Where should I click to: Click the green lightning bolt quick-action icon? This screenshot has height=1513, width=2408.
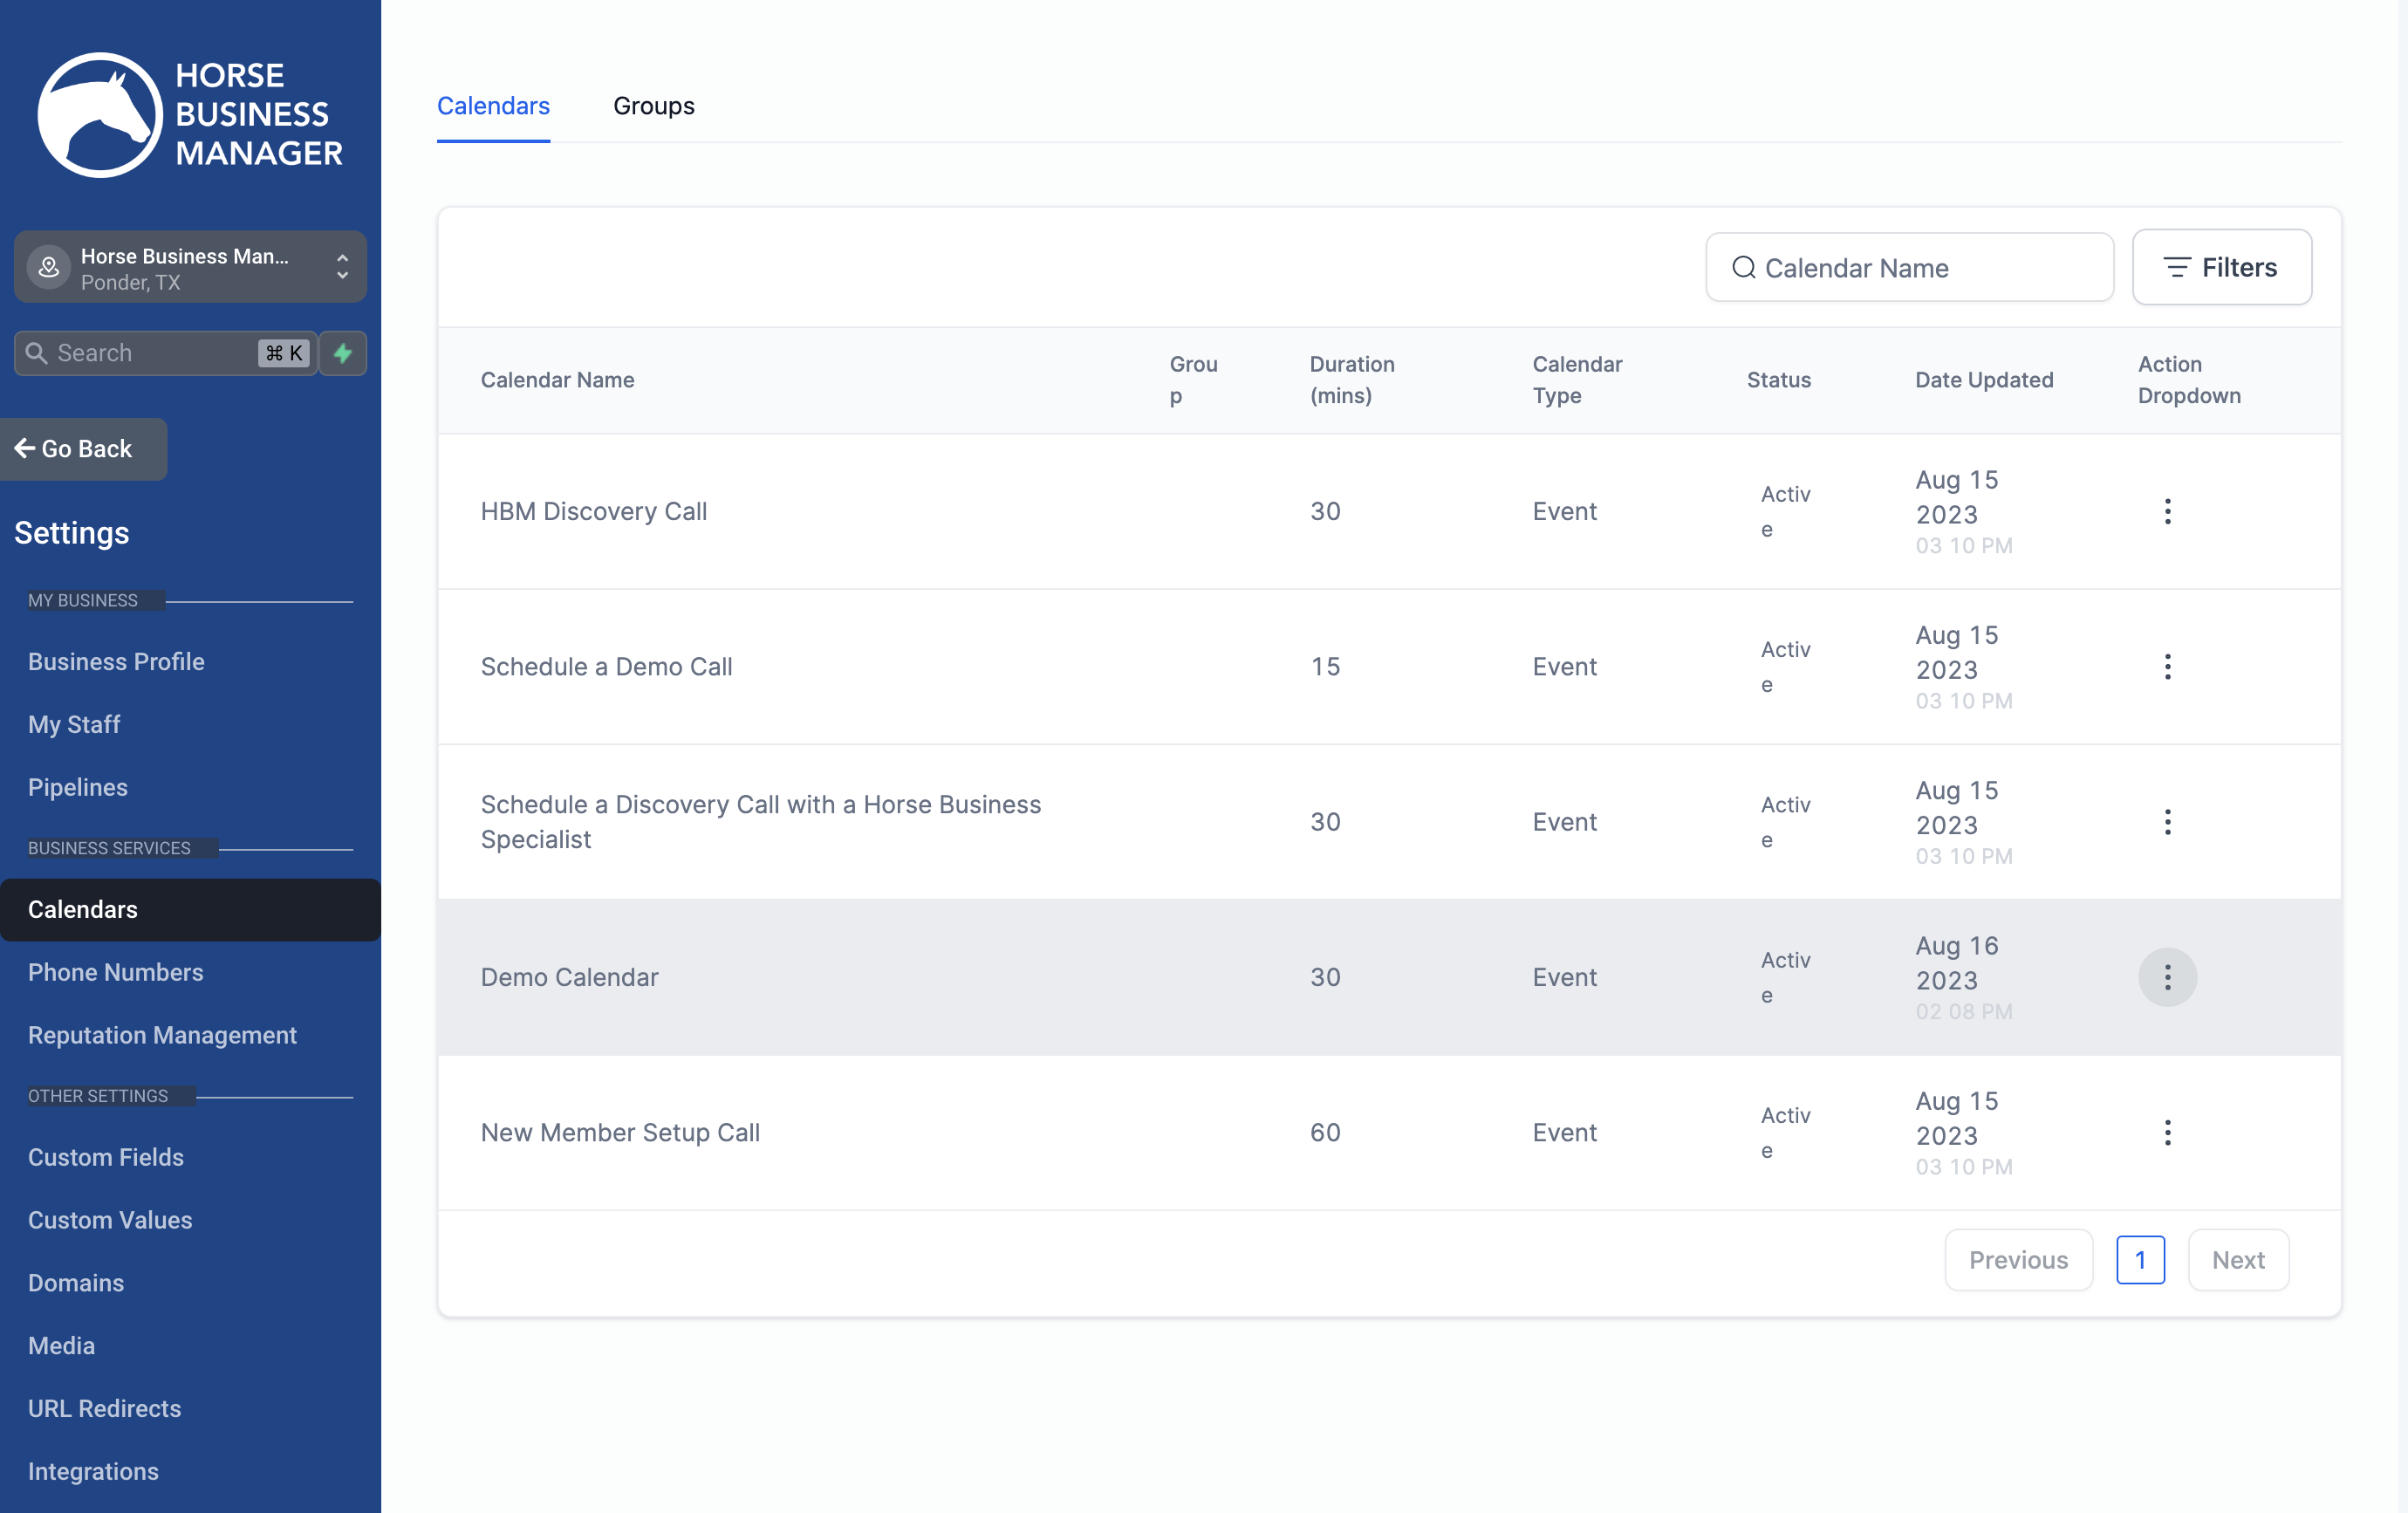[343, 353]
